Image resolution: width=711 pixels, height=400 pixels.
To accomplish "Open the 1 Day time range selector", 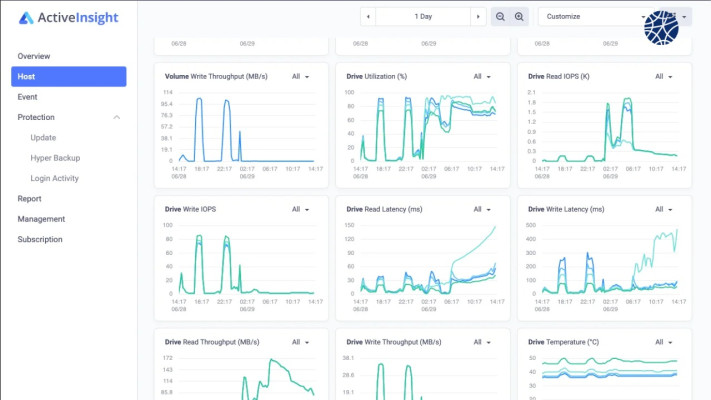I will (423, 17).
